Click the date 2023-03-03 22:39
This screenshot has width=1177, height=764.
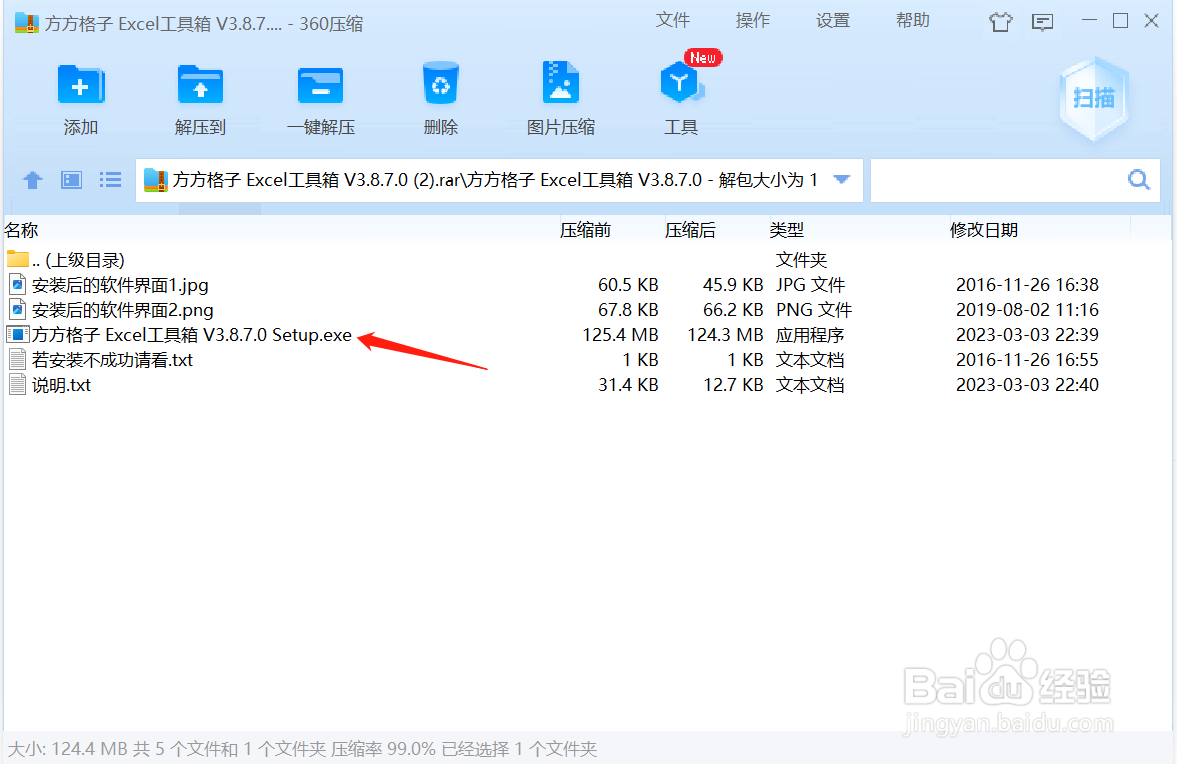(1027, 334)
